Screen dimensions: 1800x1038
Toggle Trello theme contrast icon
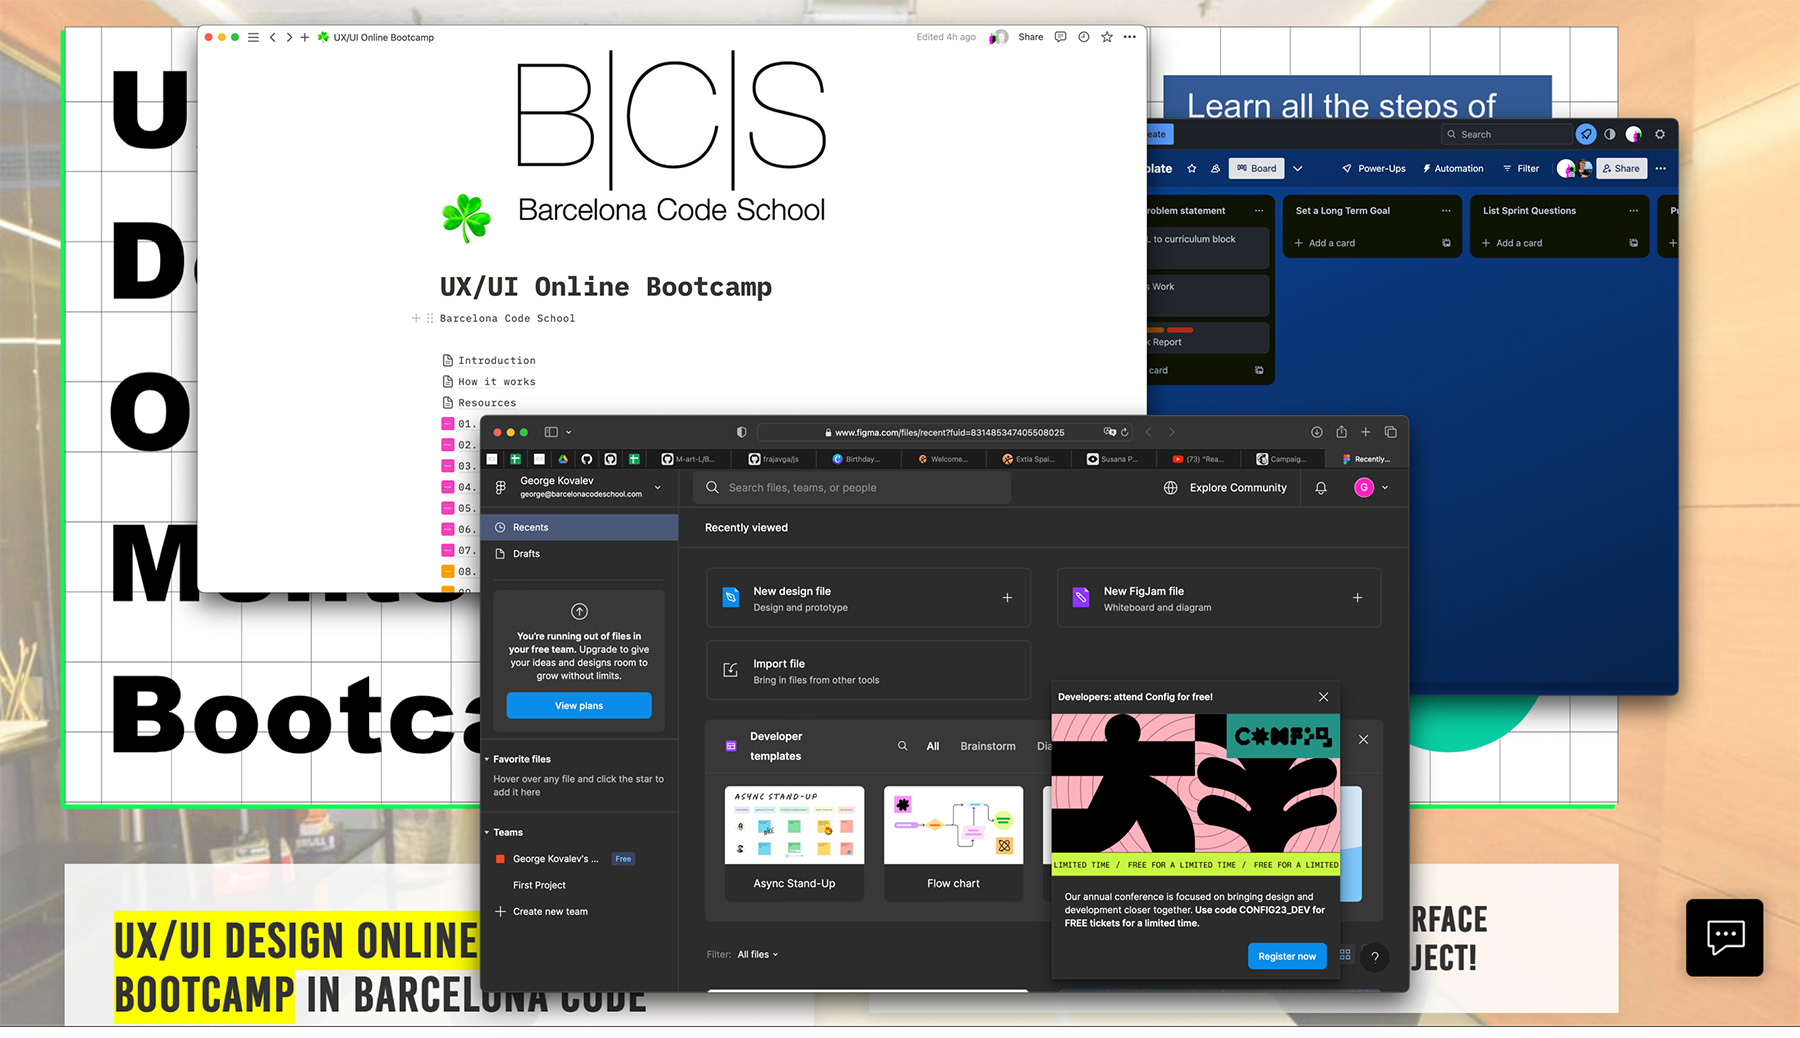pos(1609,134)
